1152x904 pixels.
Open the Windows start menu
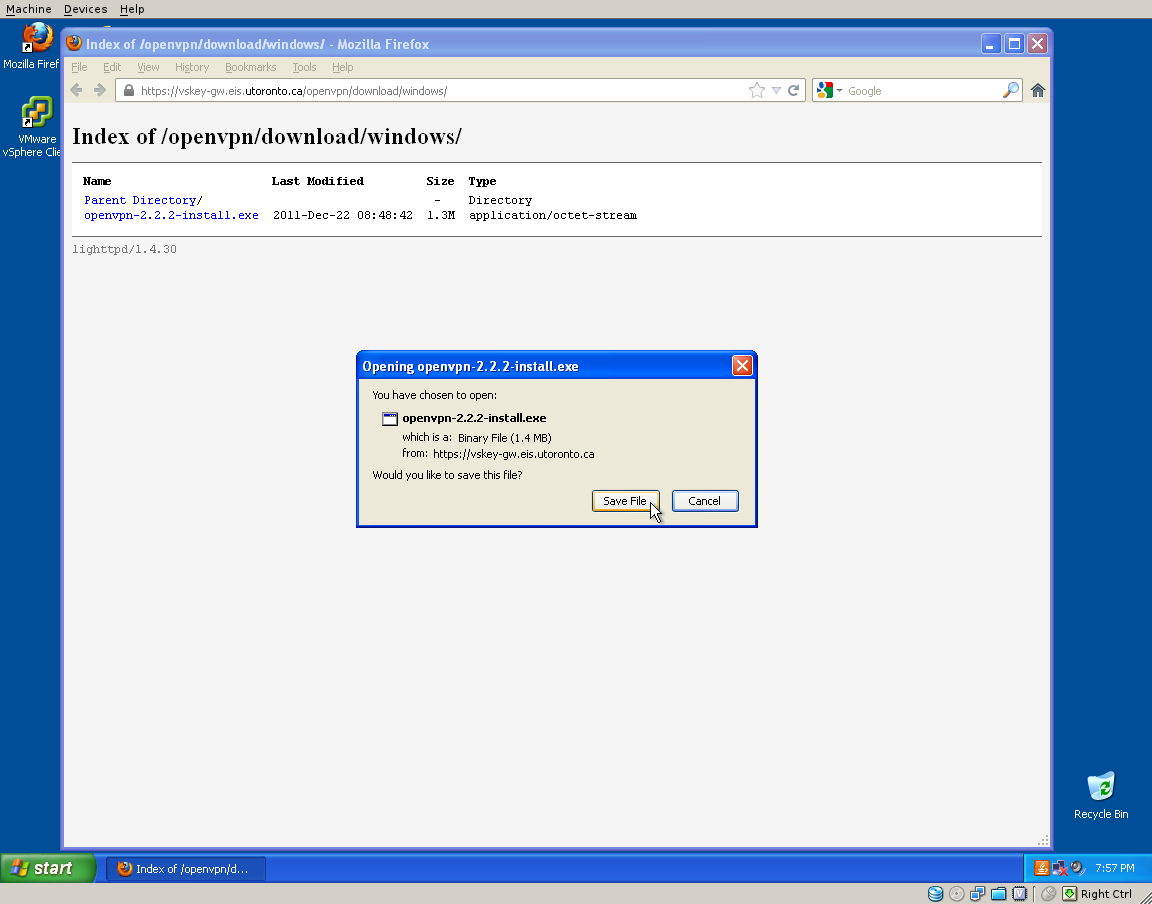[x=48, y=868]
